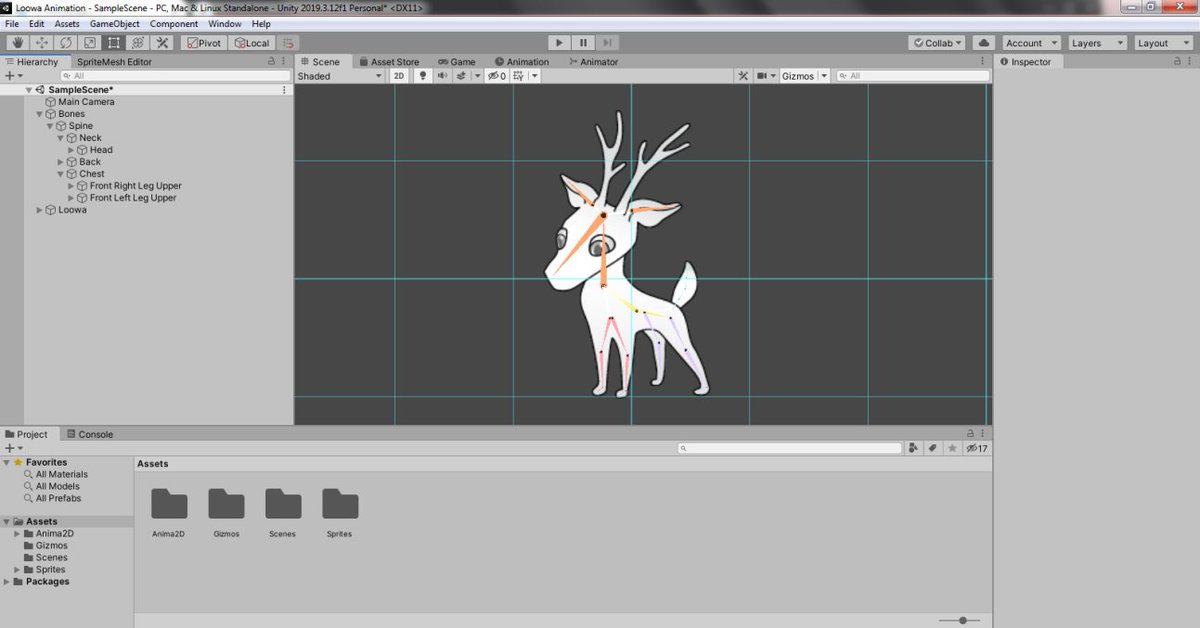Open the File menu

12,23
